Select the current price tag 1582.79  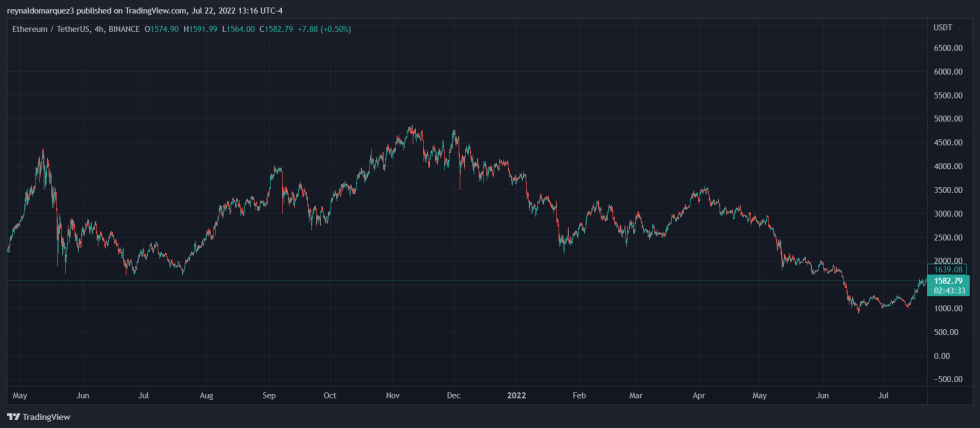[x=946, y=281]
